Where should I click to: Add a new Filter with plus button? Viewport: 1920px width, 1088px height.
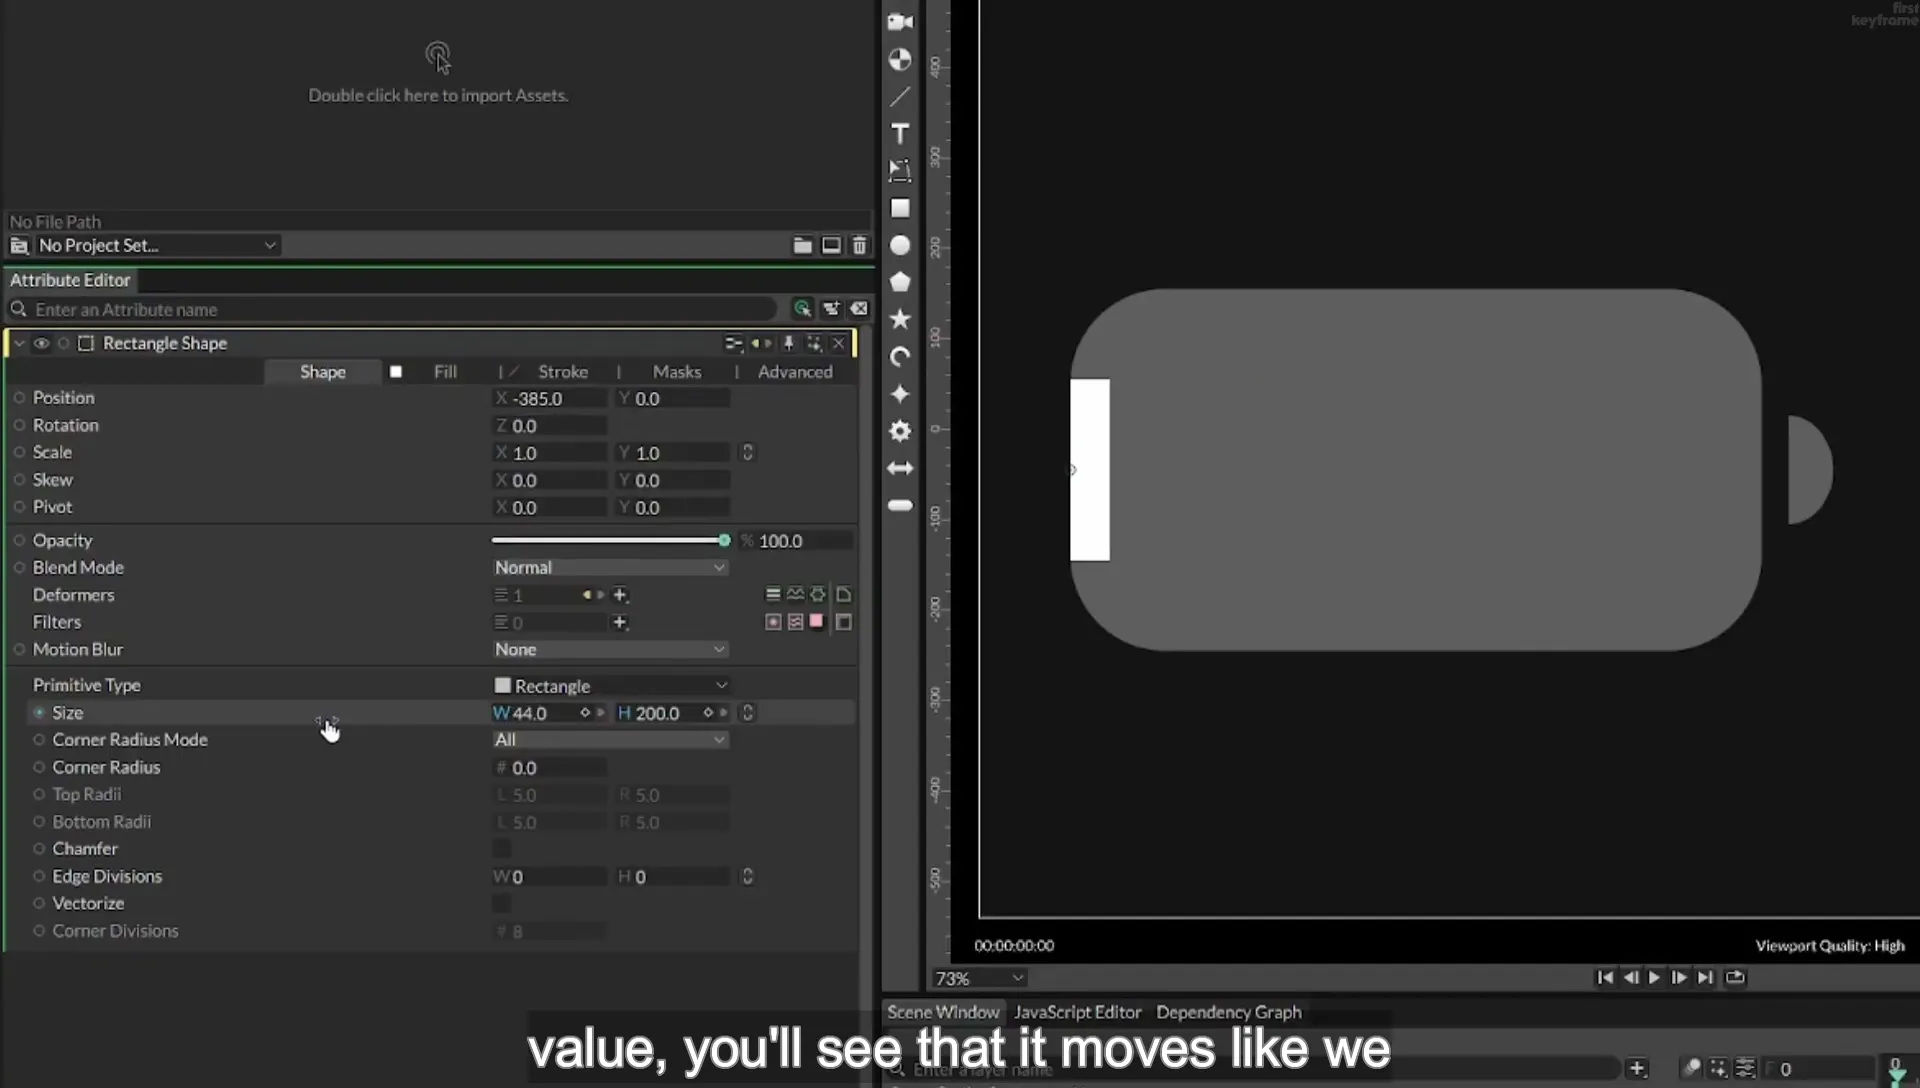pos(620,622)
